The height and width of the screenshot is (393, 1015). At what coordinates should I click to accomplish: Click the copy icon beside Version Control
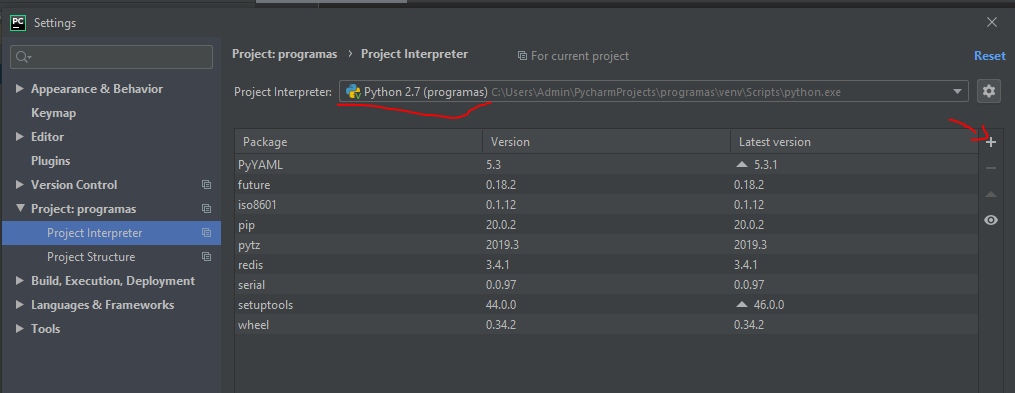[206, 185]
